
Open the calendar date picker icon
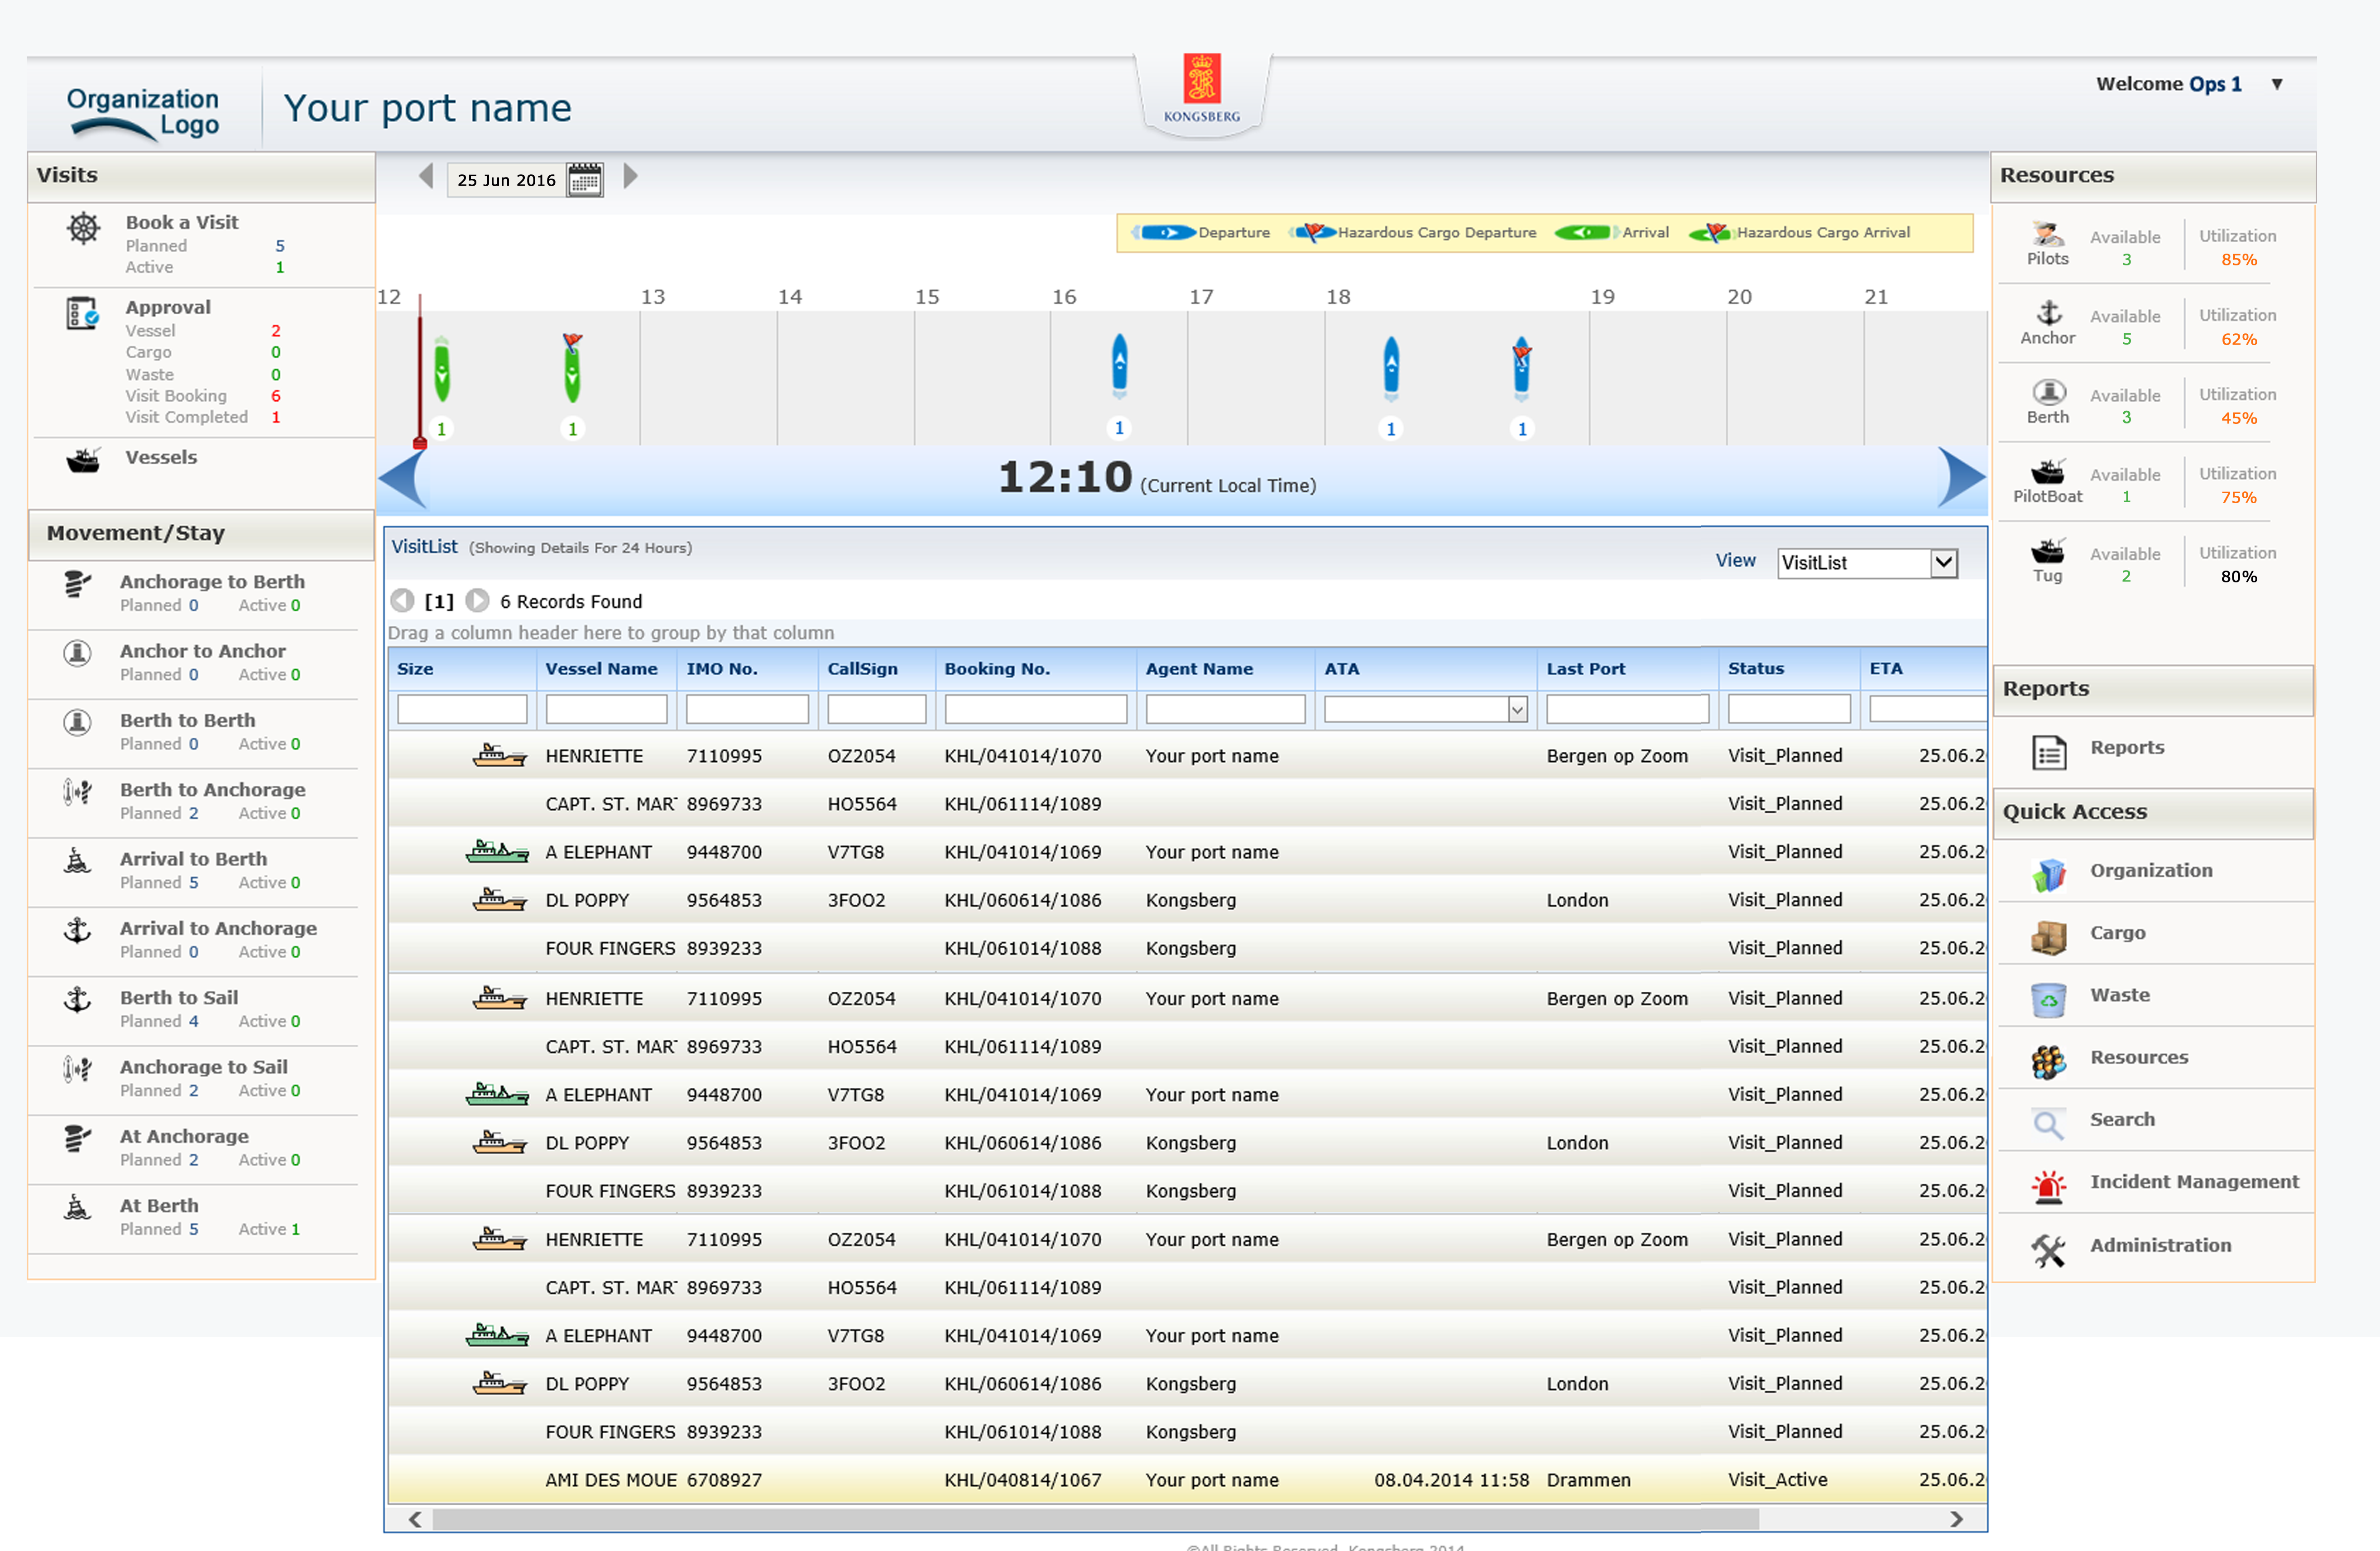pyautogui.click(x=585, y=180)
